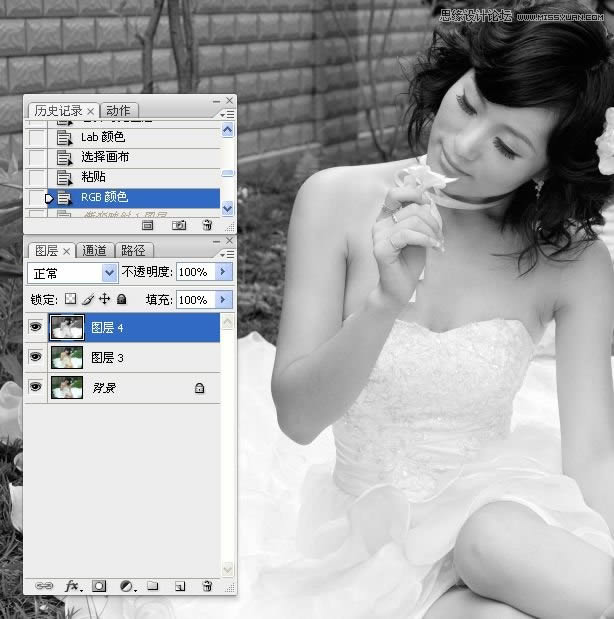
Task: Hide 图层 4 layer visibility eye
Action: [x=36, y=327]
